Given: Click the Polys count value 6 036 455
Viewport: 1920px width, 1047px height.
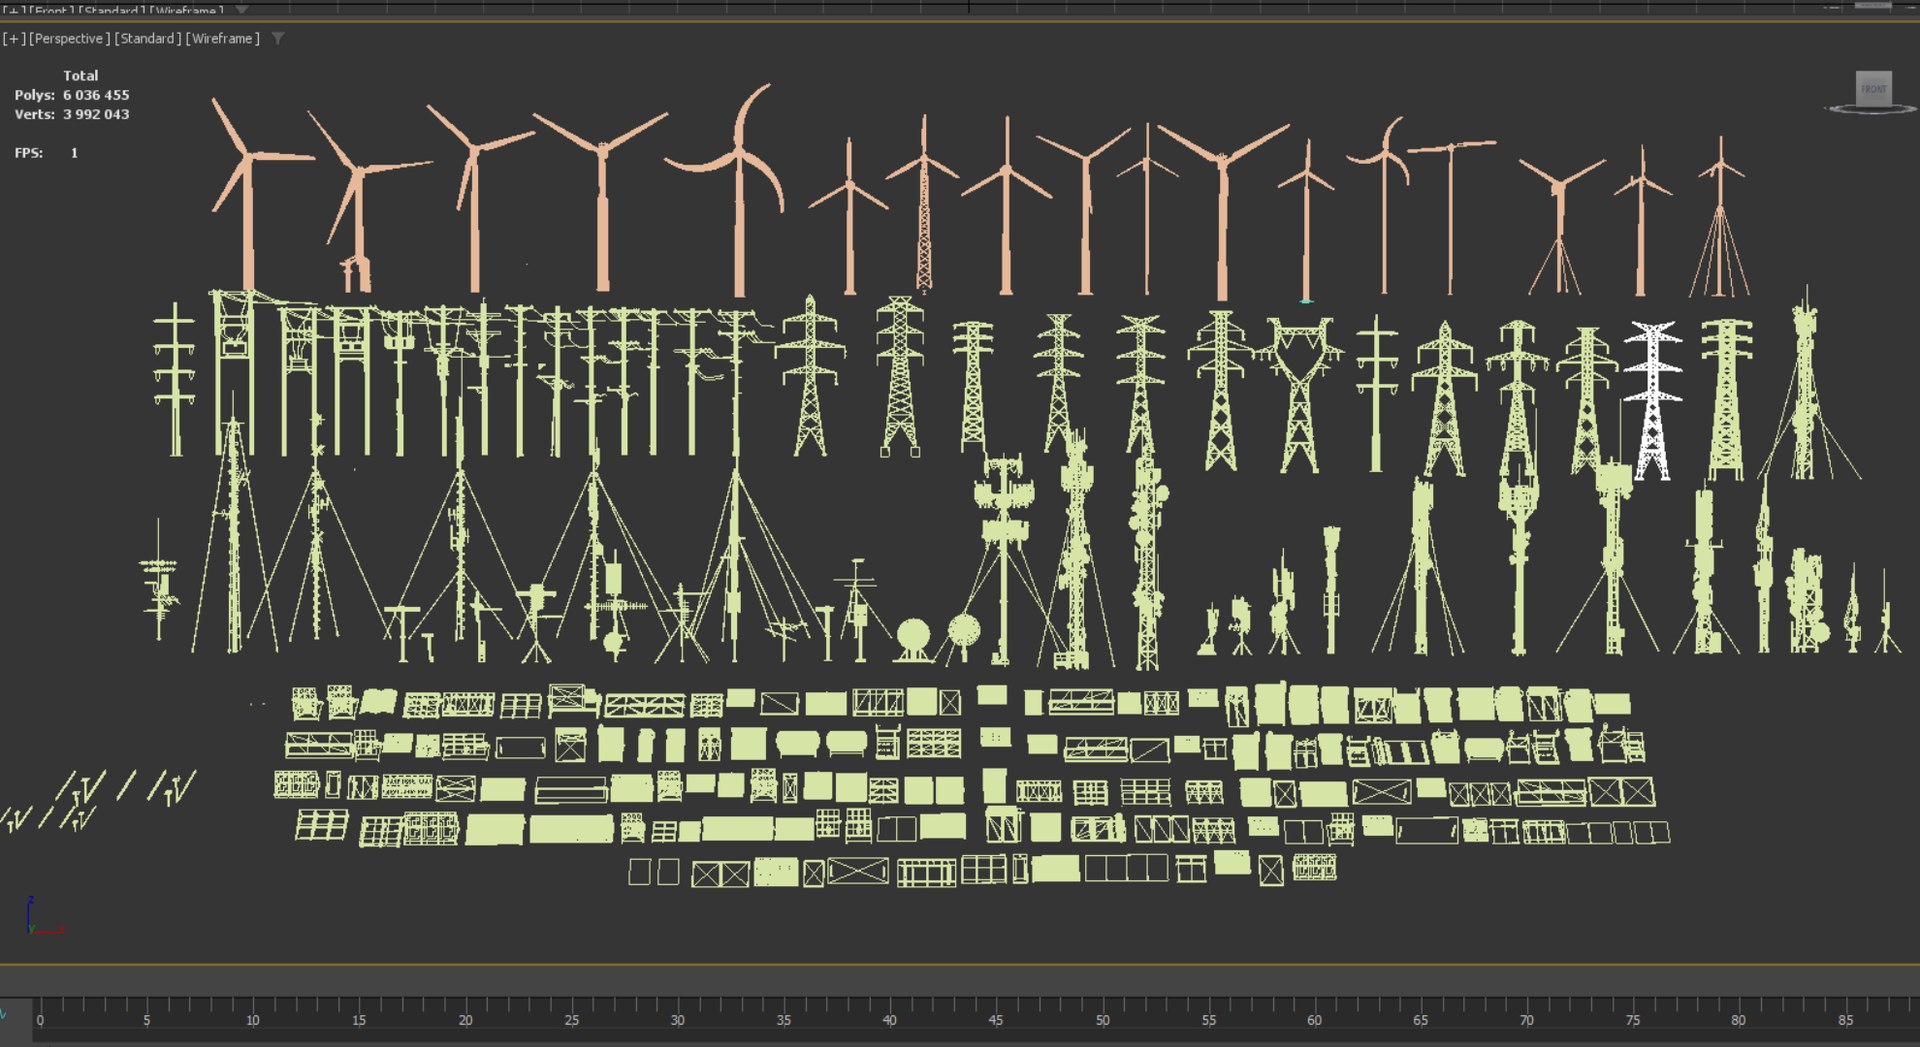Looking at the screenshot, I should point(96,95).
